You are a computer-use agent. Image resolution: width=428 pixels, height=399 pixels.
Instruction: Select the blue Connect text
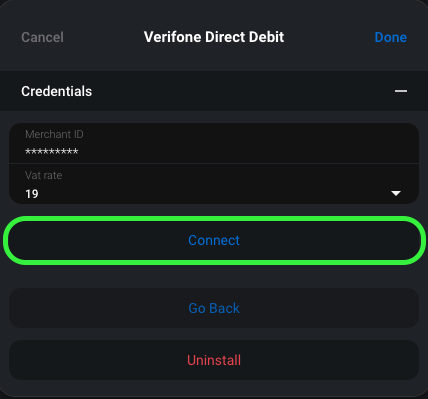(x=214, y=240)
